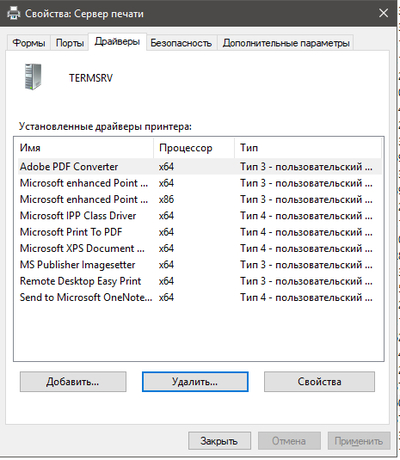Close the Сервер печати properties window
Image resolution: width=400 pixels, height=460 pixels.
point(383,13)
